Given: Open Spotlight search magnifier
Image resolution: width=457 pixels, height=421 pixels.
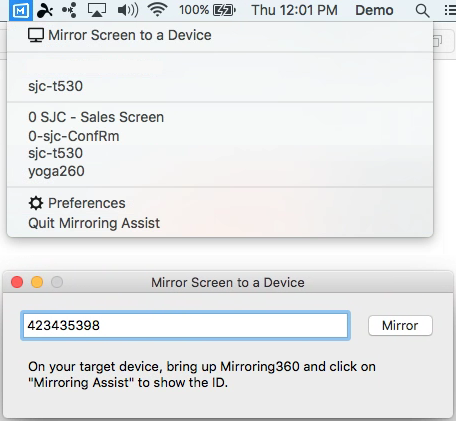Looking at the screenshot, I should (x=422, y=11).
